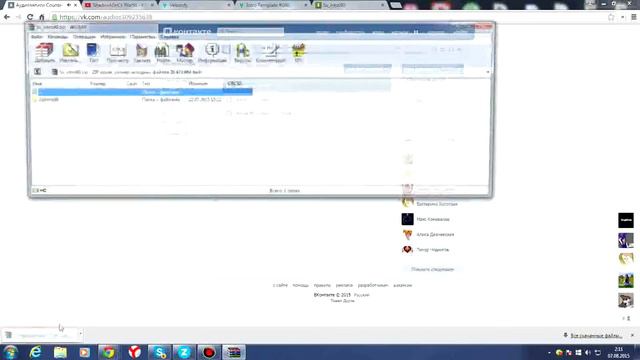640x360 pixels.
Task: Open the Справка menu in WinRAR
Action: coord(169,37)
